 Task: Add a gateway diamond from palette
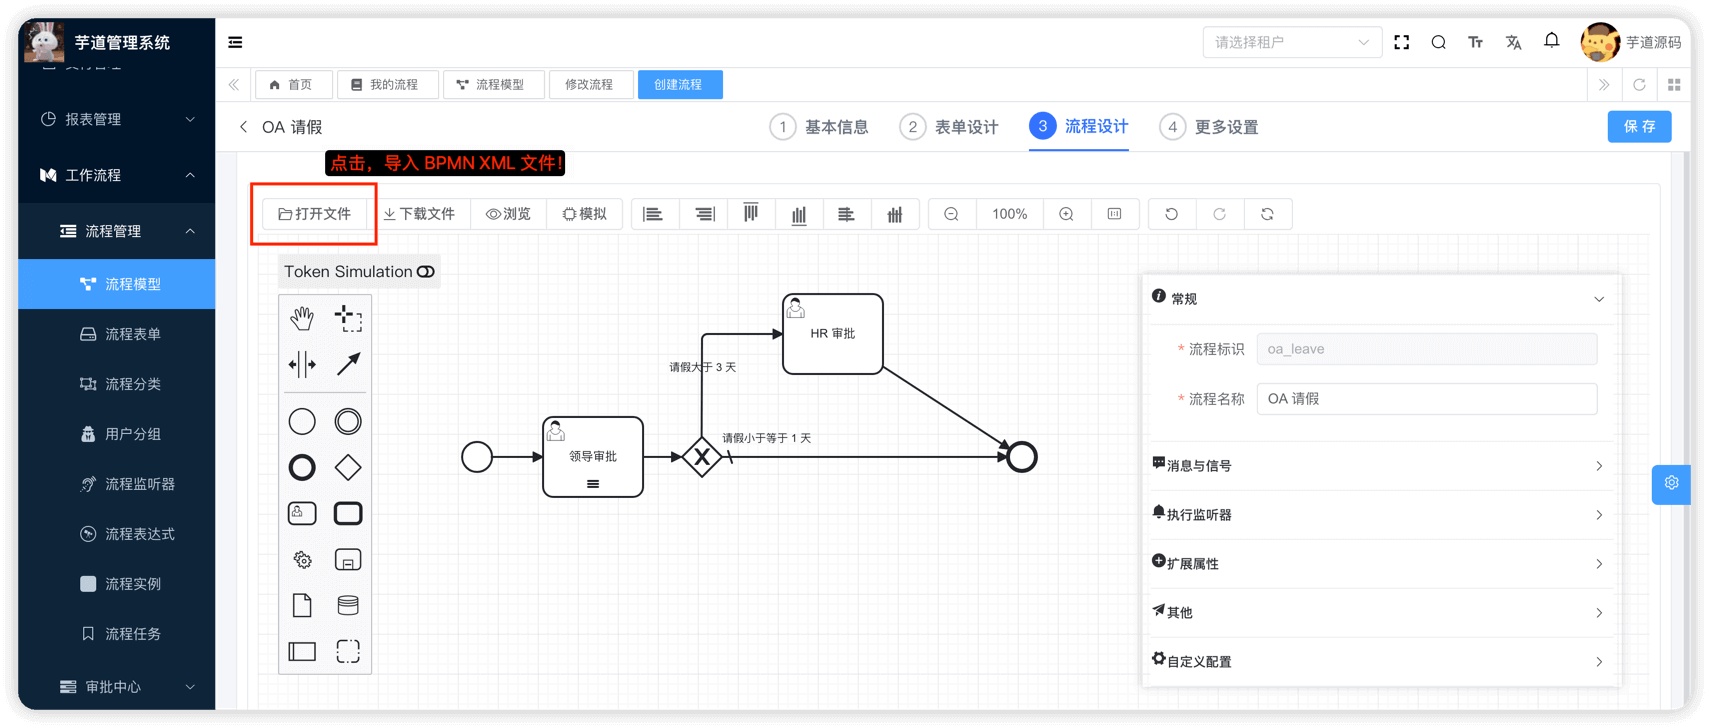[348, 467]
